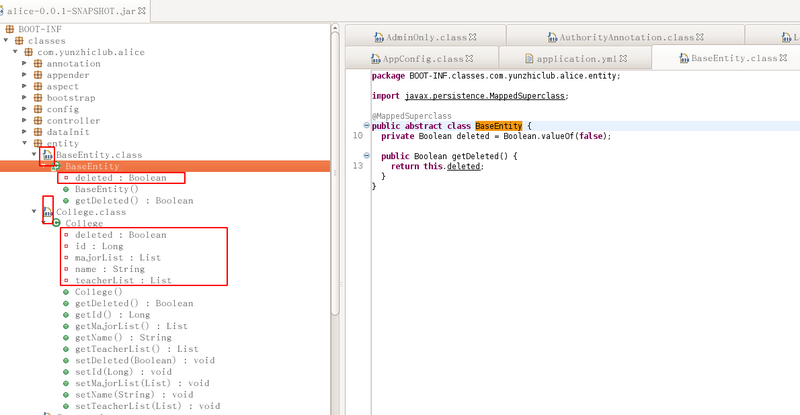The width and height of the screenshot is (800, 415).
Task: Click the College.class file icon
Action: [47, 212]
